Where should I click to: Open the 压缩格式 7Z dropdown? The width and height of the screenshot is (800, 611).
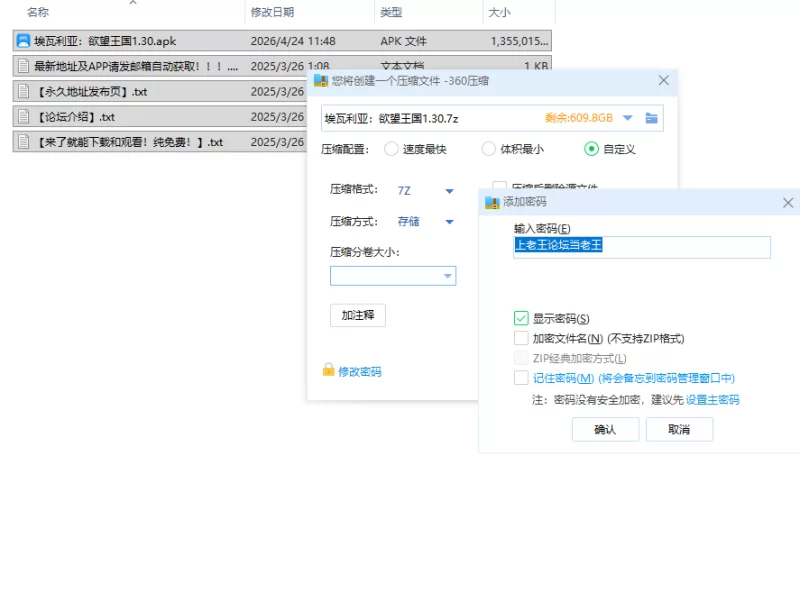pyautogui.click(x=449, y=191)
